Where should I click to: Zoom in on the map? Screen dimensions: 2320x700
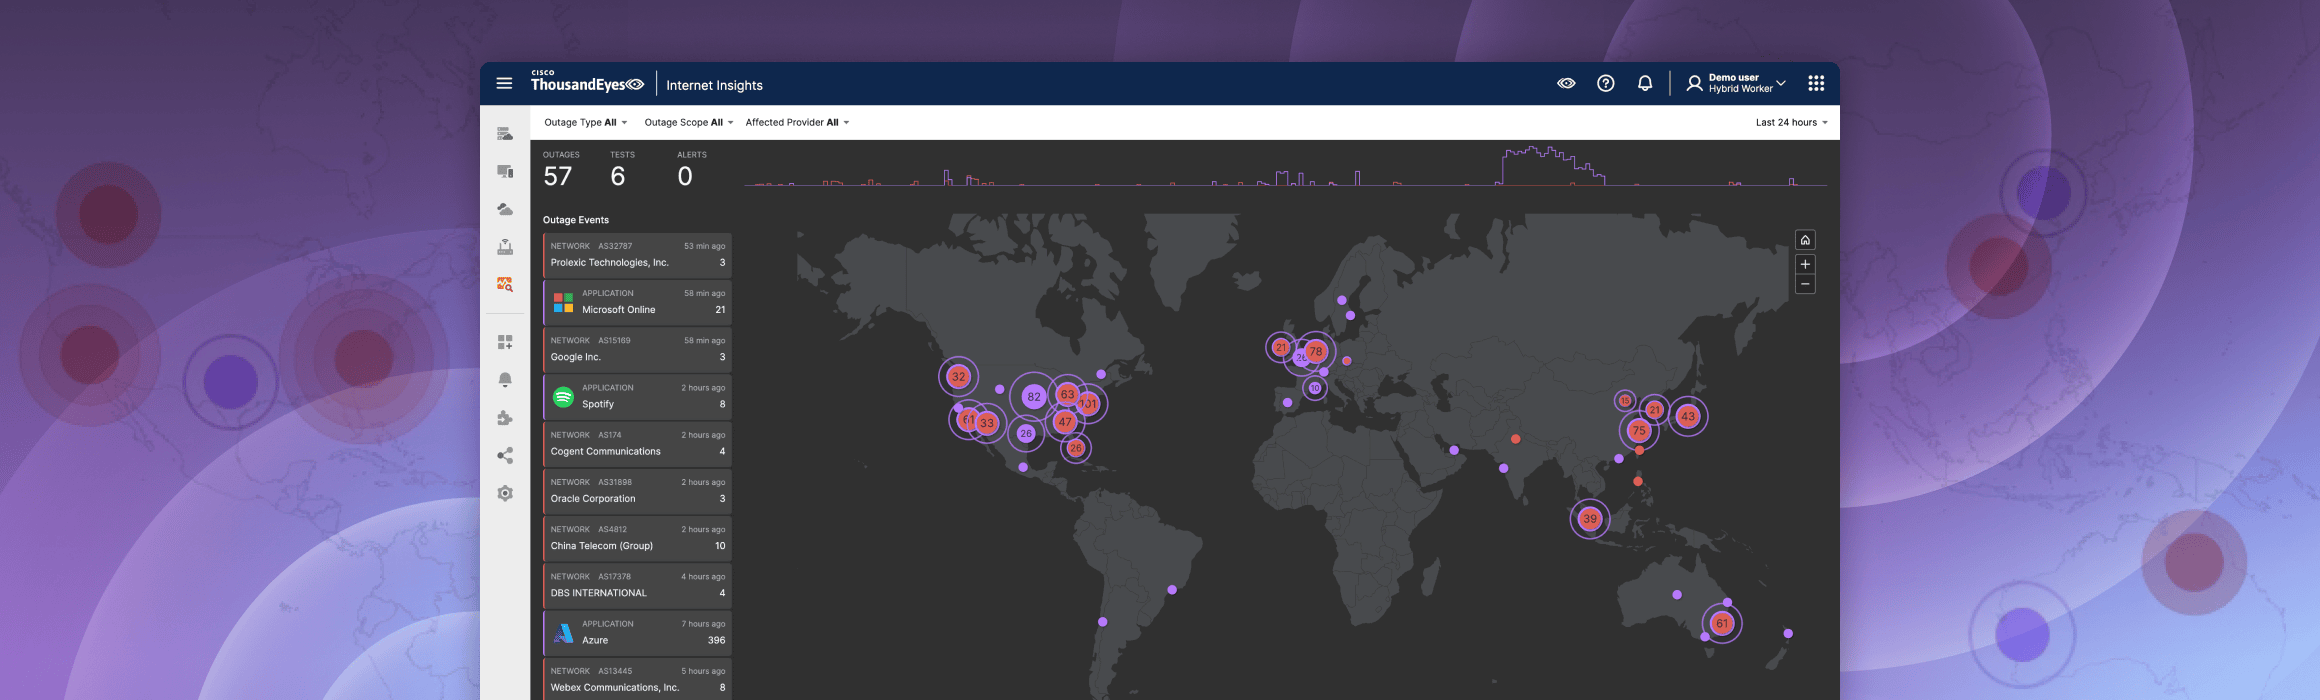tap(1805, 264)
